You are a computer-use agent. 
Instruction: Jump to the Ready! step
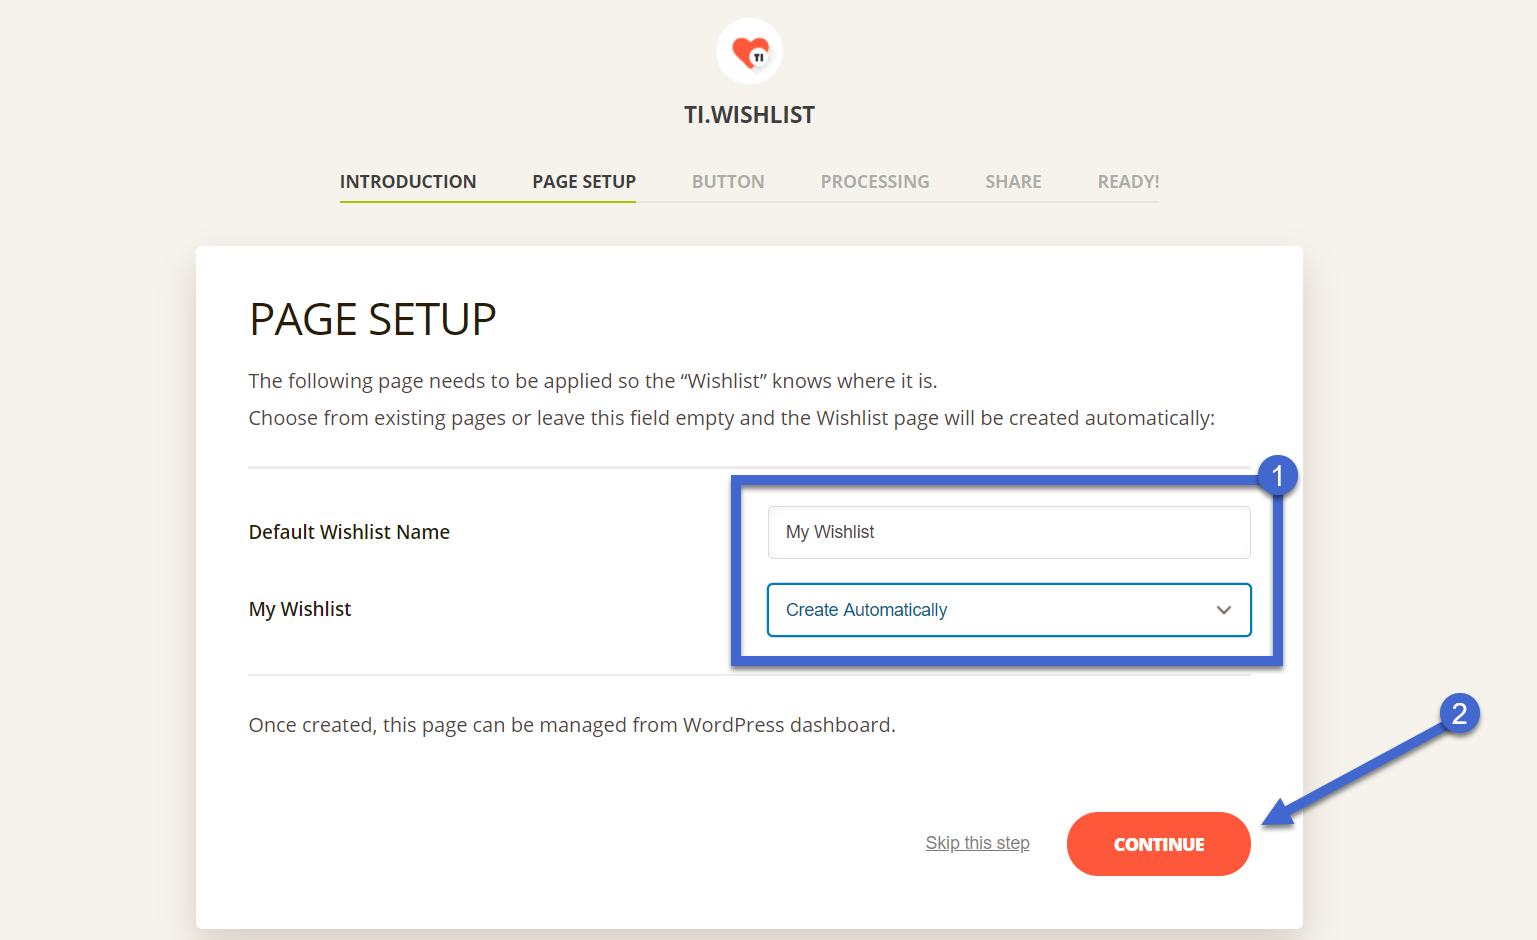[x=1128, y=181]
